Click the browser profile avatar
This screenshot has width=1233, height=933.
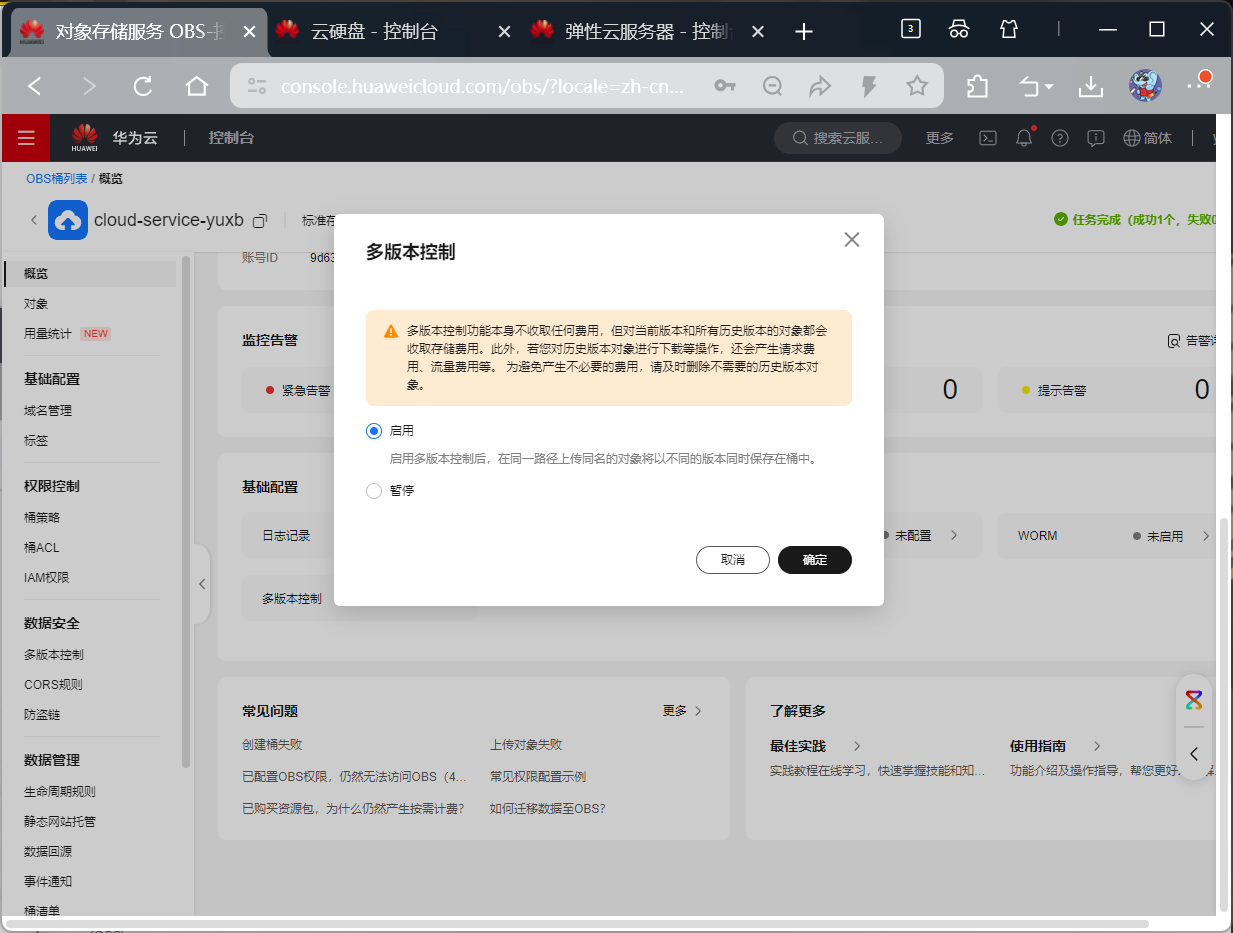1145,86
